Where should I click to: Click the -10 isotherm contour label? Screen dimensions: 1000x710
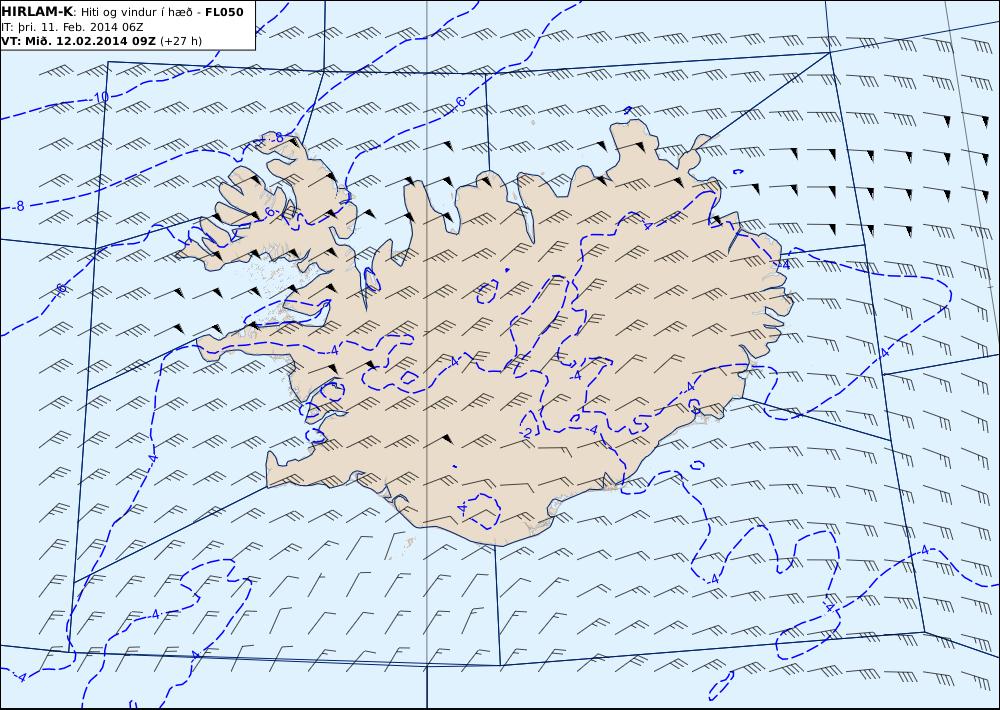point(99,98)
